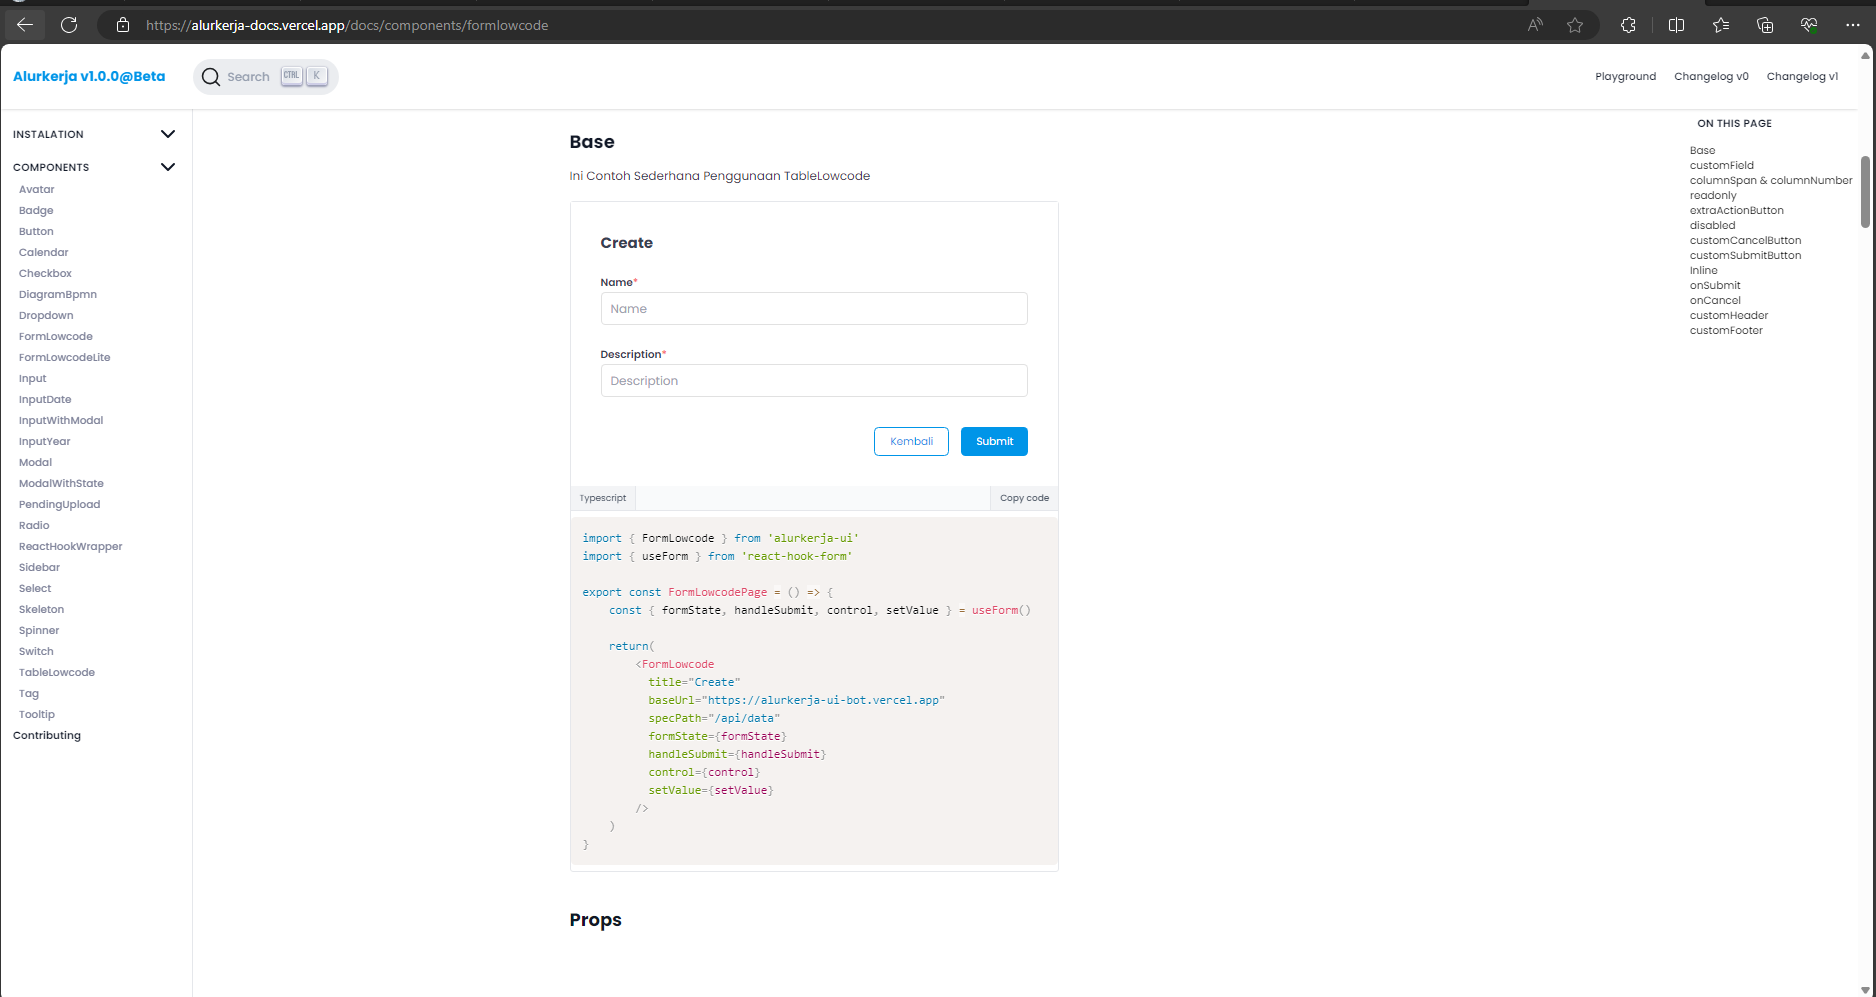Click the Read aloud icon

click(1535, 25)
